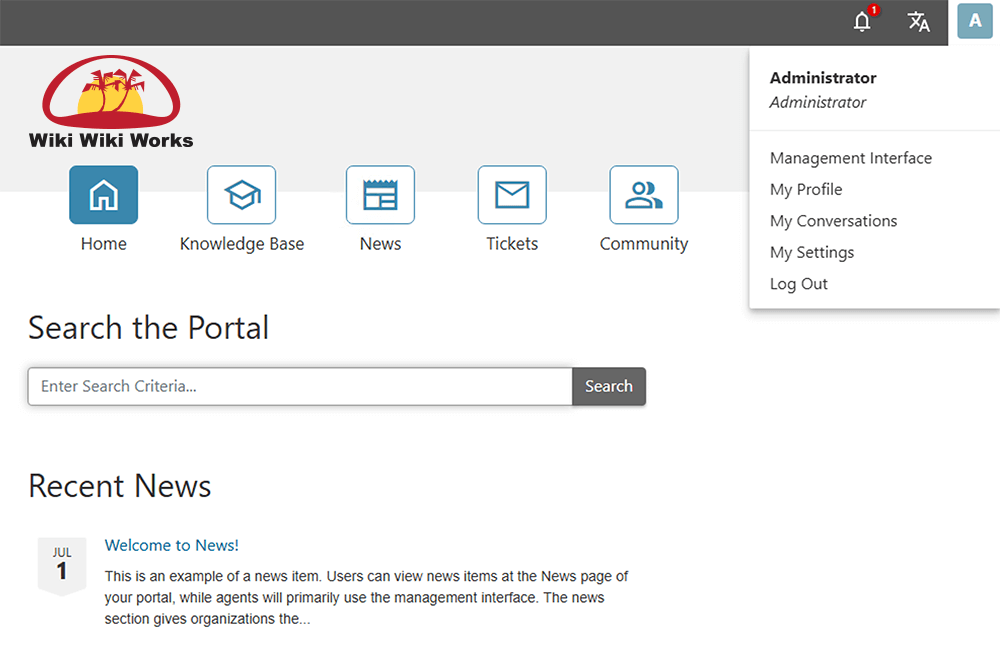This screenshot has width=1000, height=650.
Task: Open the Community people icon
Action: point(644,195)
